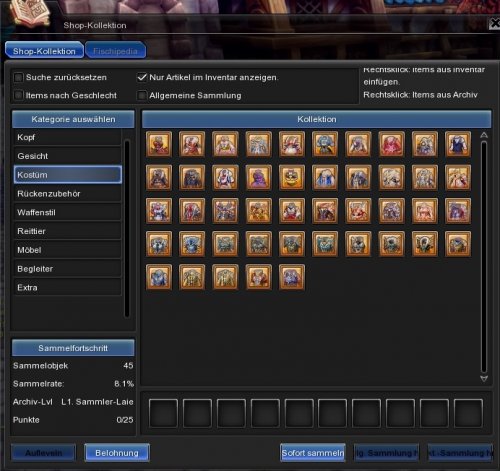Select the second costume icon in row one
Viewport: 500px width, 471px height.
click(x=192, y=144)
